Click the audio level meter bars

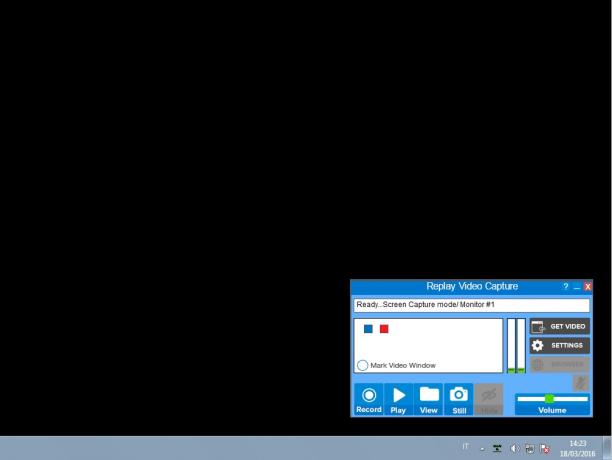coord(516,346)
